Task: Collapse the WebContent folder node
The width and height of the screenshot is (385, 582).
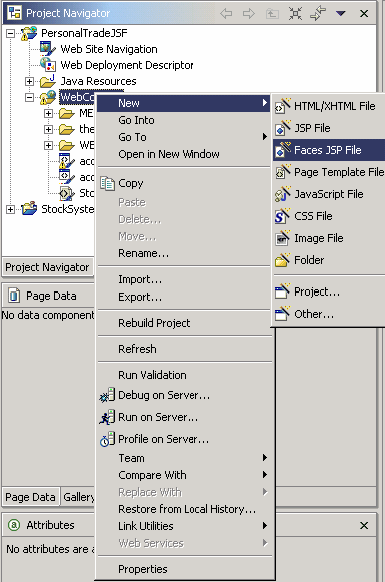Action: coord(29,97)
